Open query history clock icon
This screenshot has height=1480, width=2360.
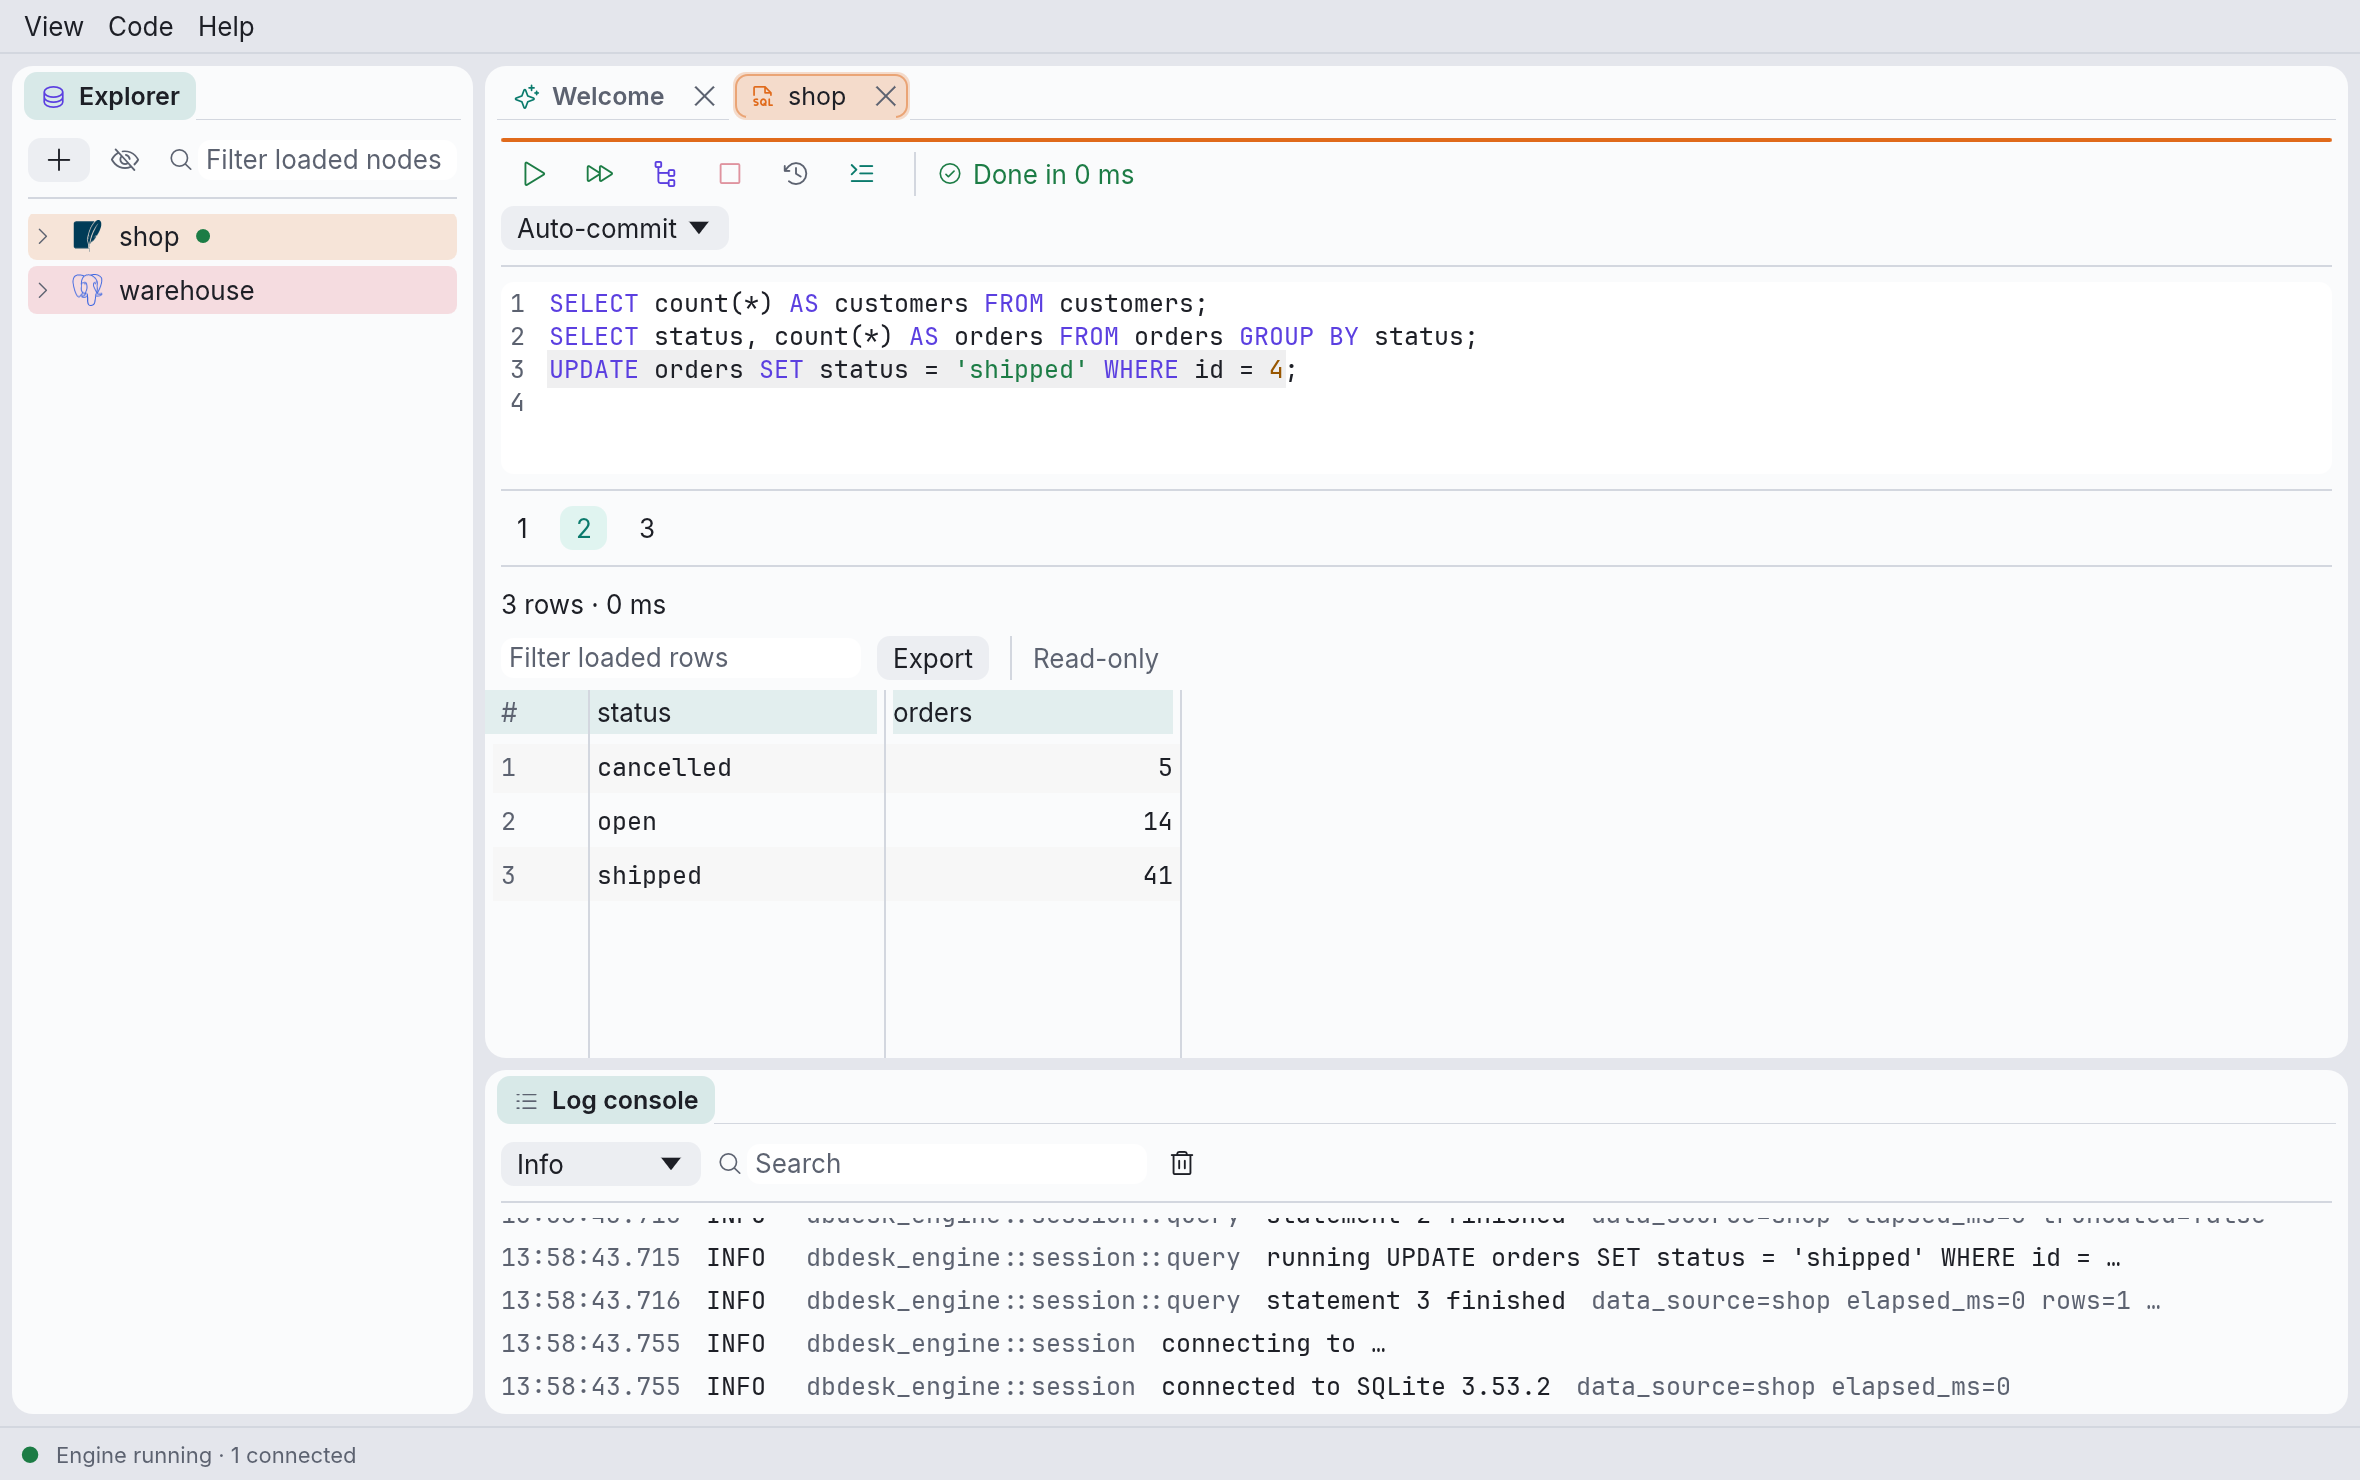[x=795, y=174]
